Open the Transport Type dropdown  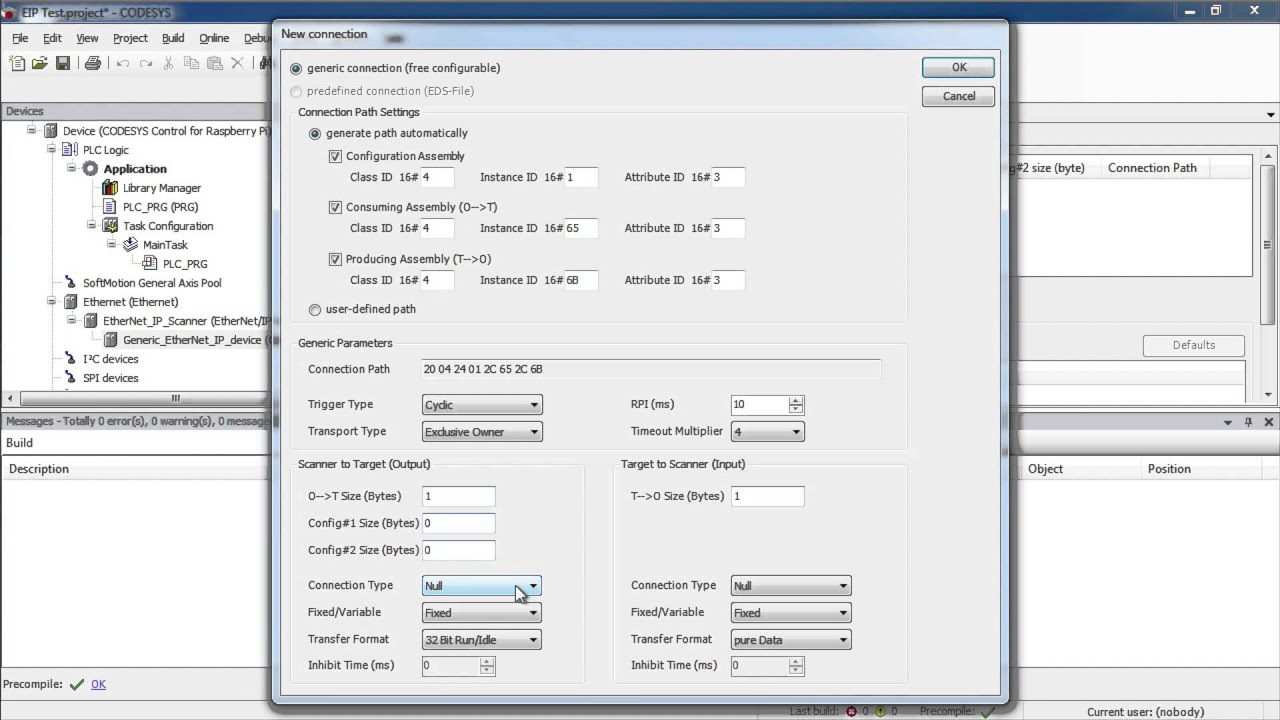pos(535,431)
